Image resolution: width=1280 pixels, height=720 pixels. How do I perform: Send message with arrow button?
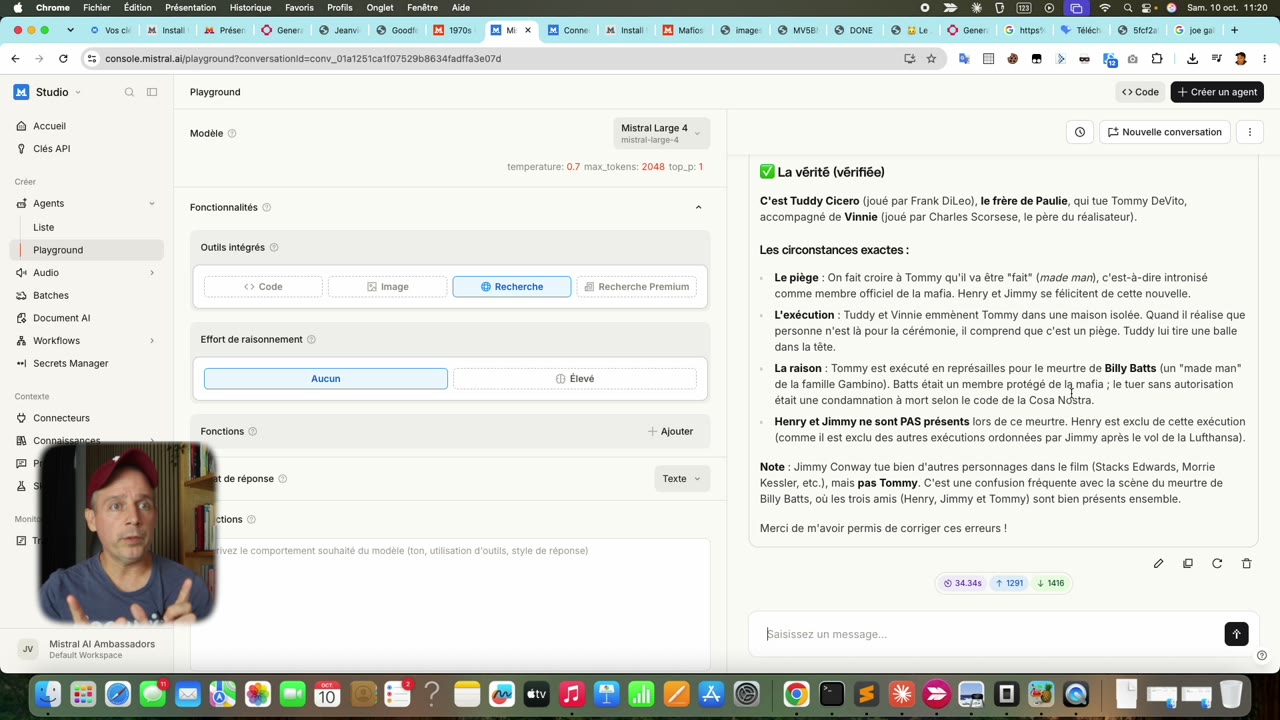pos(1236,634)
